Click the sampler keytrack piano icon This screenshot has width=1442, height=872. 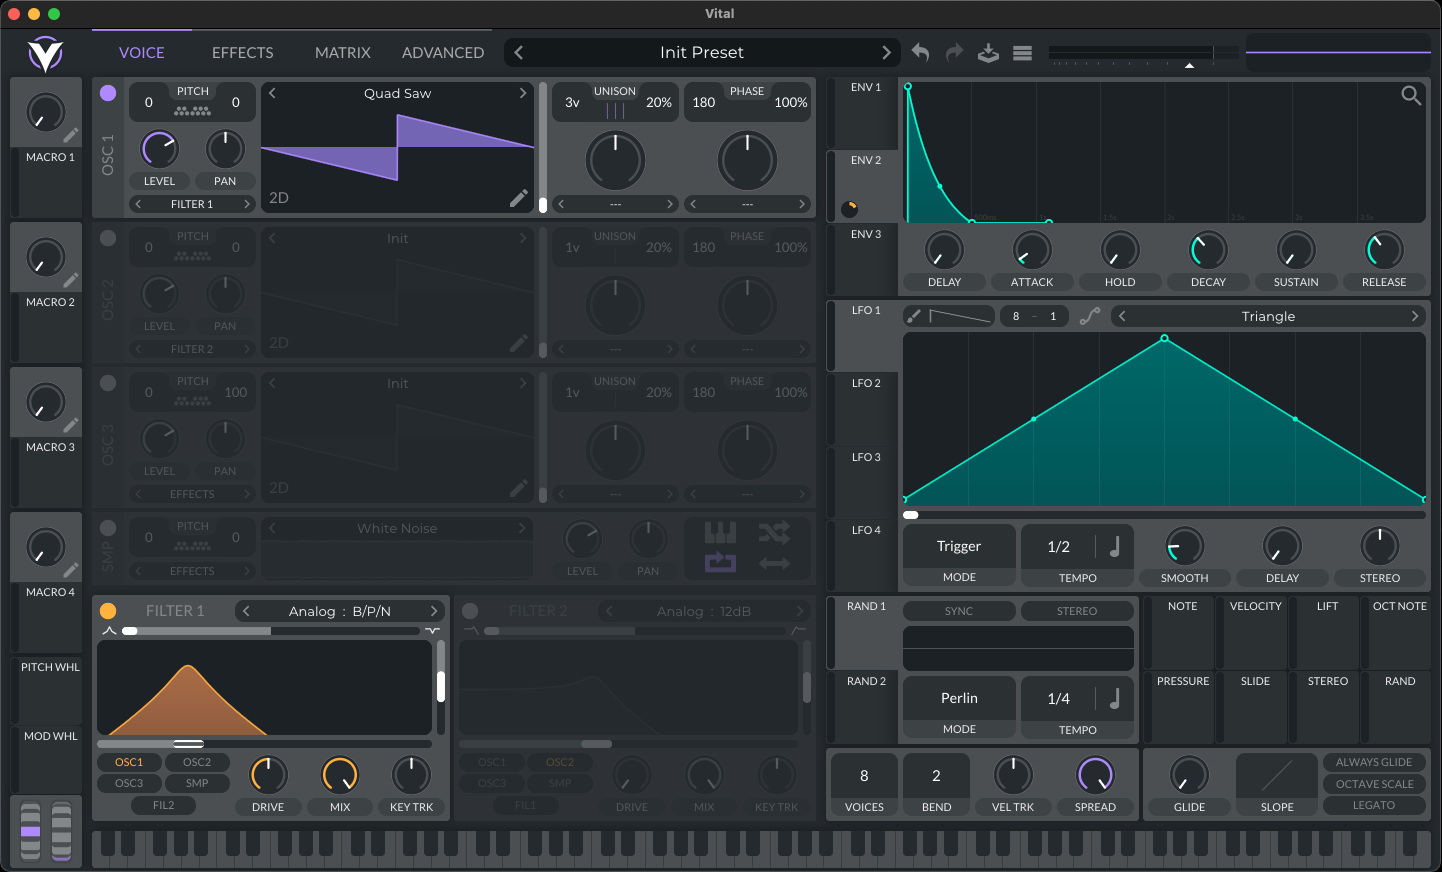click(x=720, y=532)
